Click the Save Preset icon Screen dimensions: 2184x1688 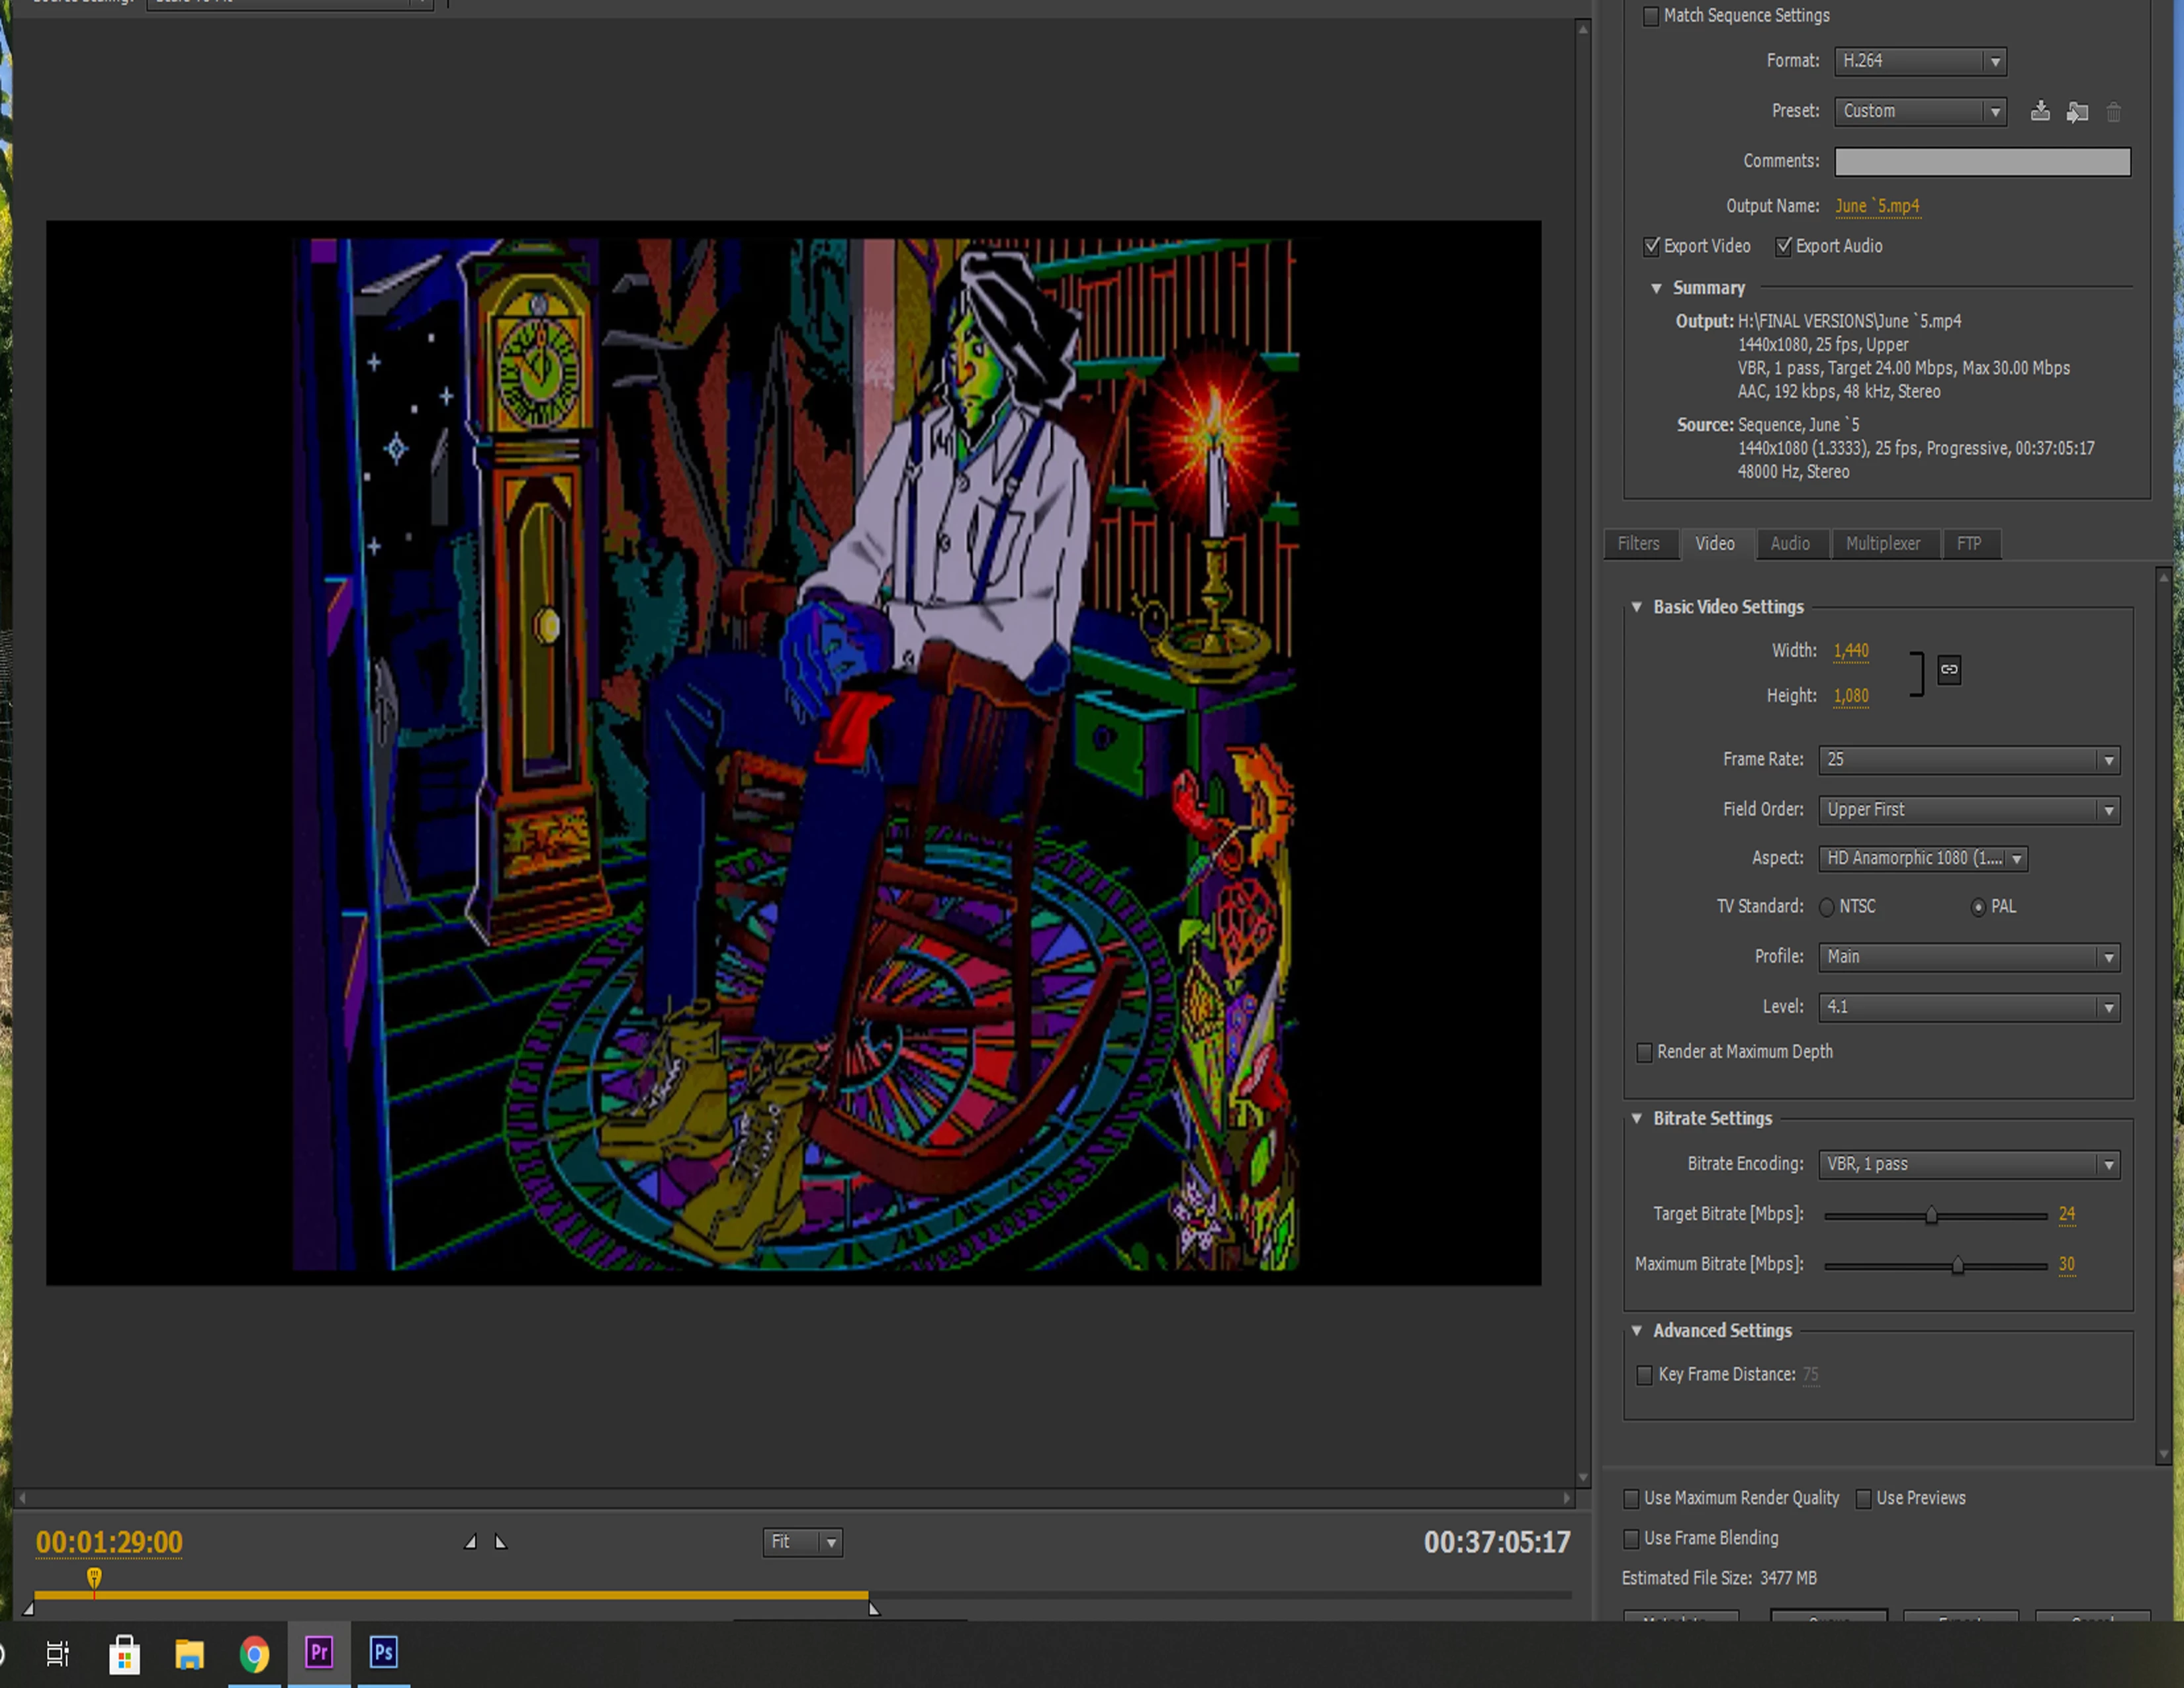click(x=2040, y=111)
